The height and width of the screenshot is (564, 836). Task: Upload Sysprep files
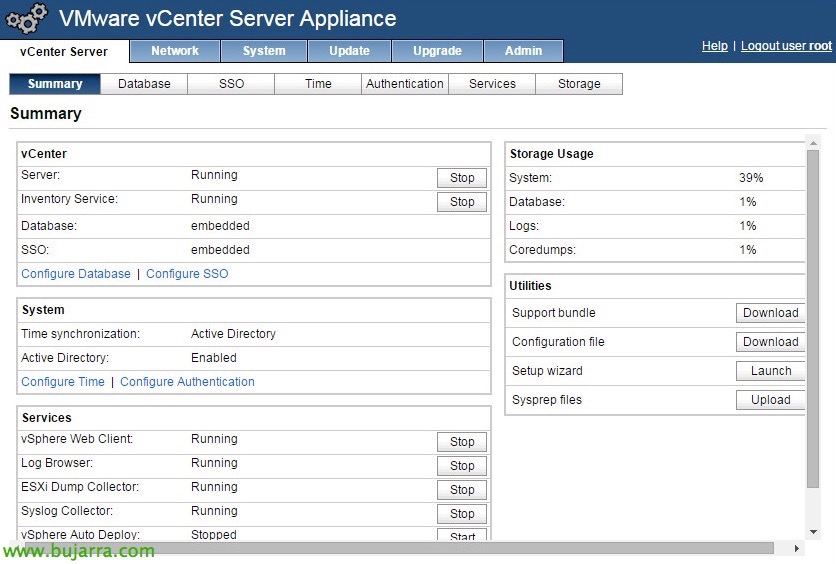770,400
